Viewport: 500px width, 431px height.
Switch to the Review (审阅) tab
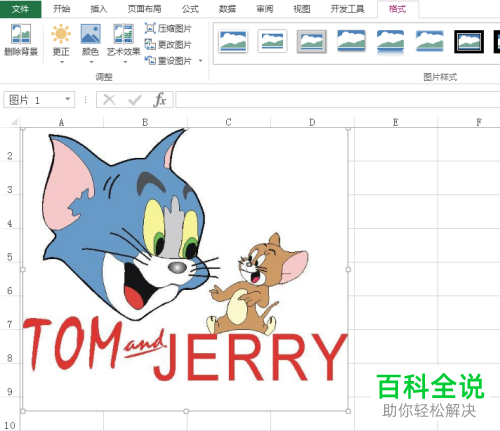[265, 9]
